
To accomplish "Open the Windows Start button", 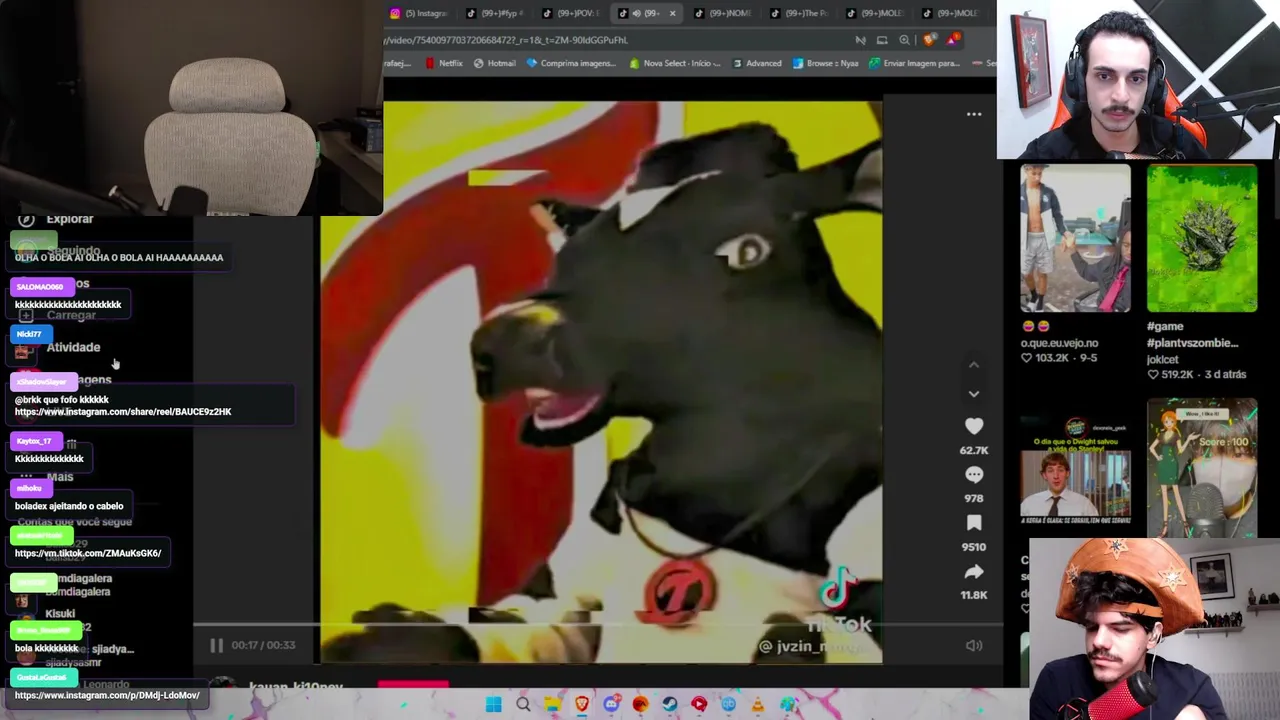I will (x=493, y=704).
